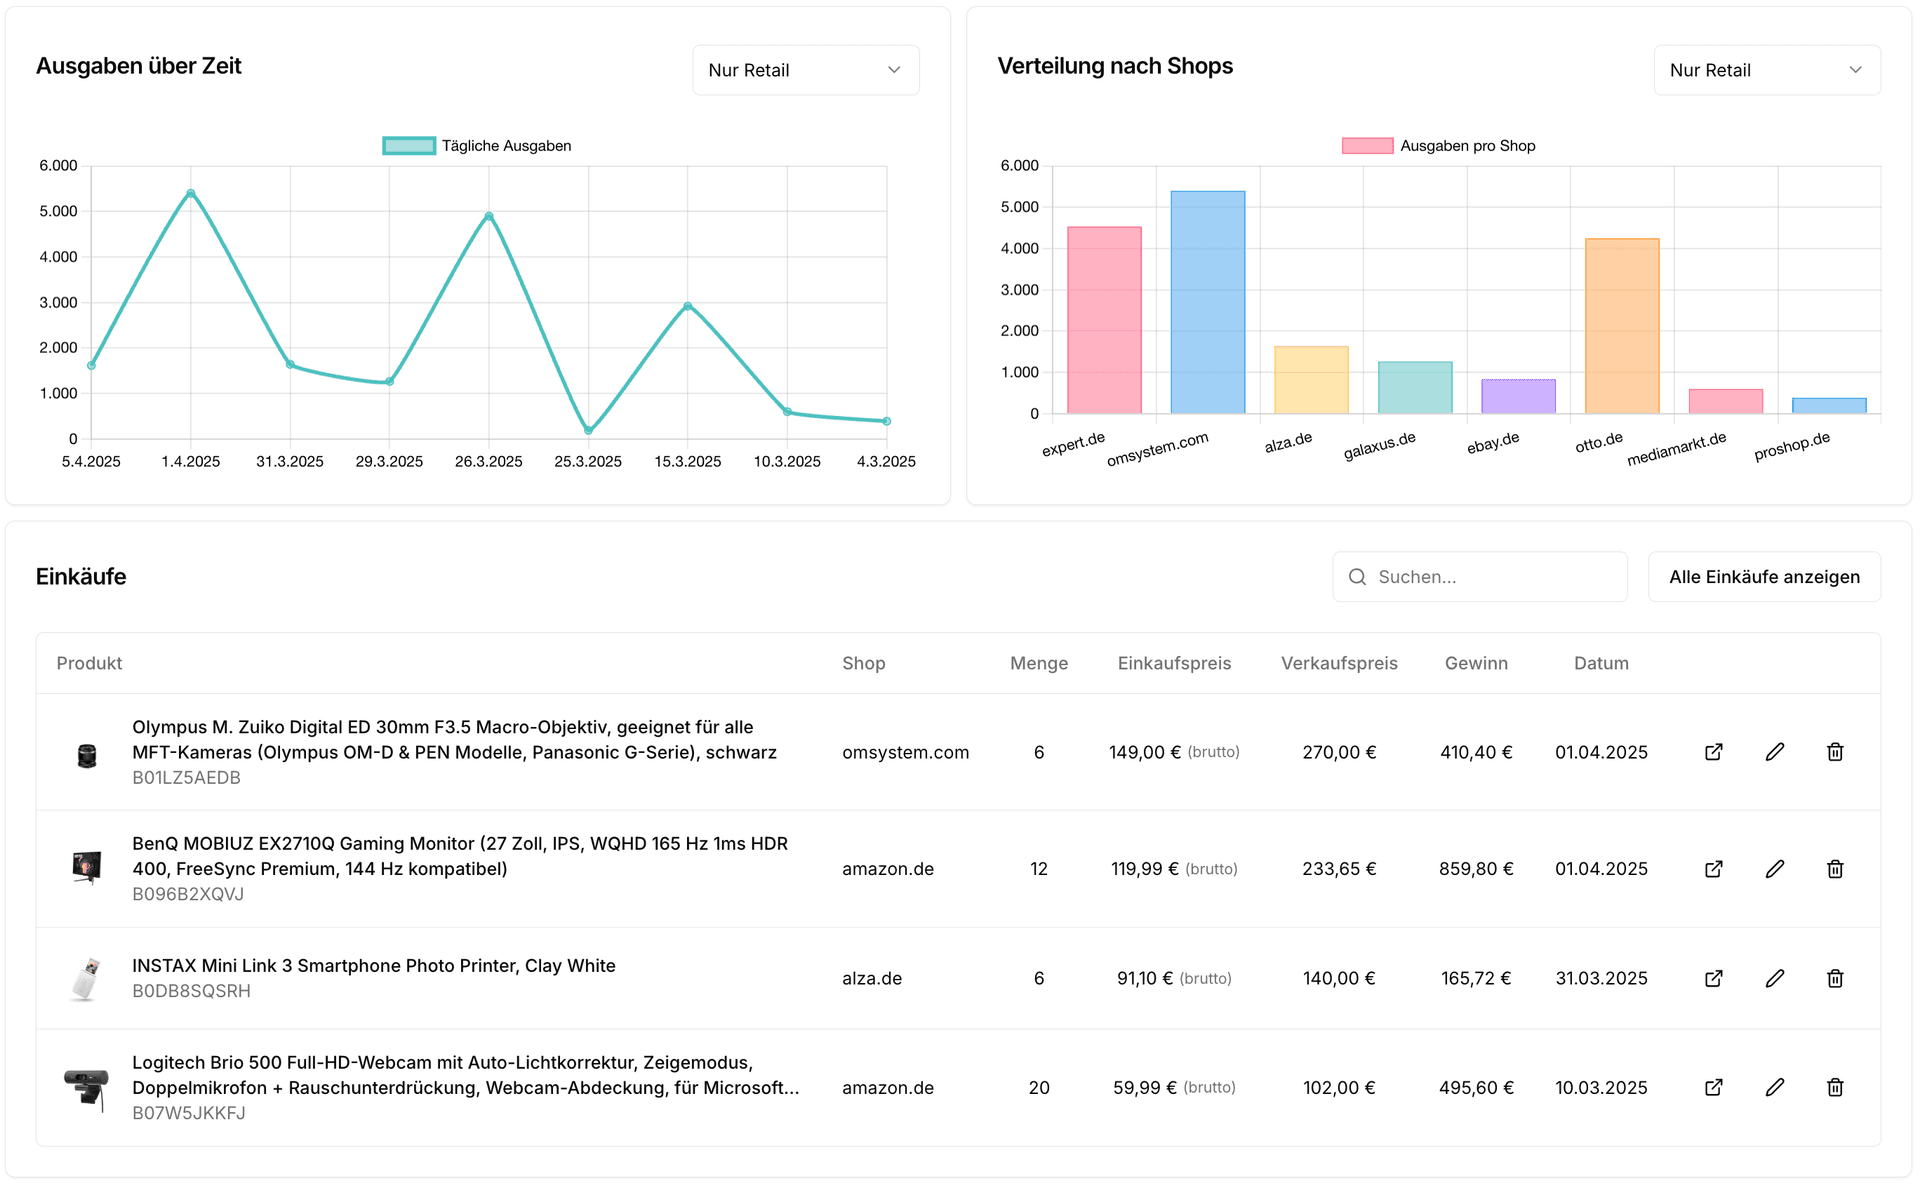Screen dimensions: 1920x1183
Task: Delete the BenQ MOBIUZ monitor entry
Action: point(1836,868)
